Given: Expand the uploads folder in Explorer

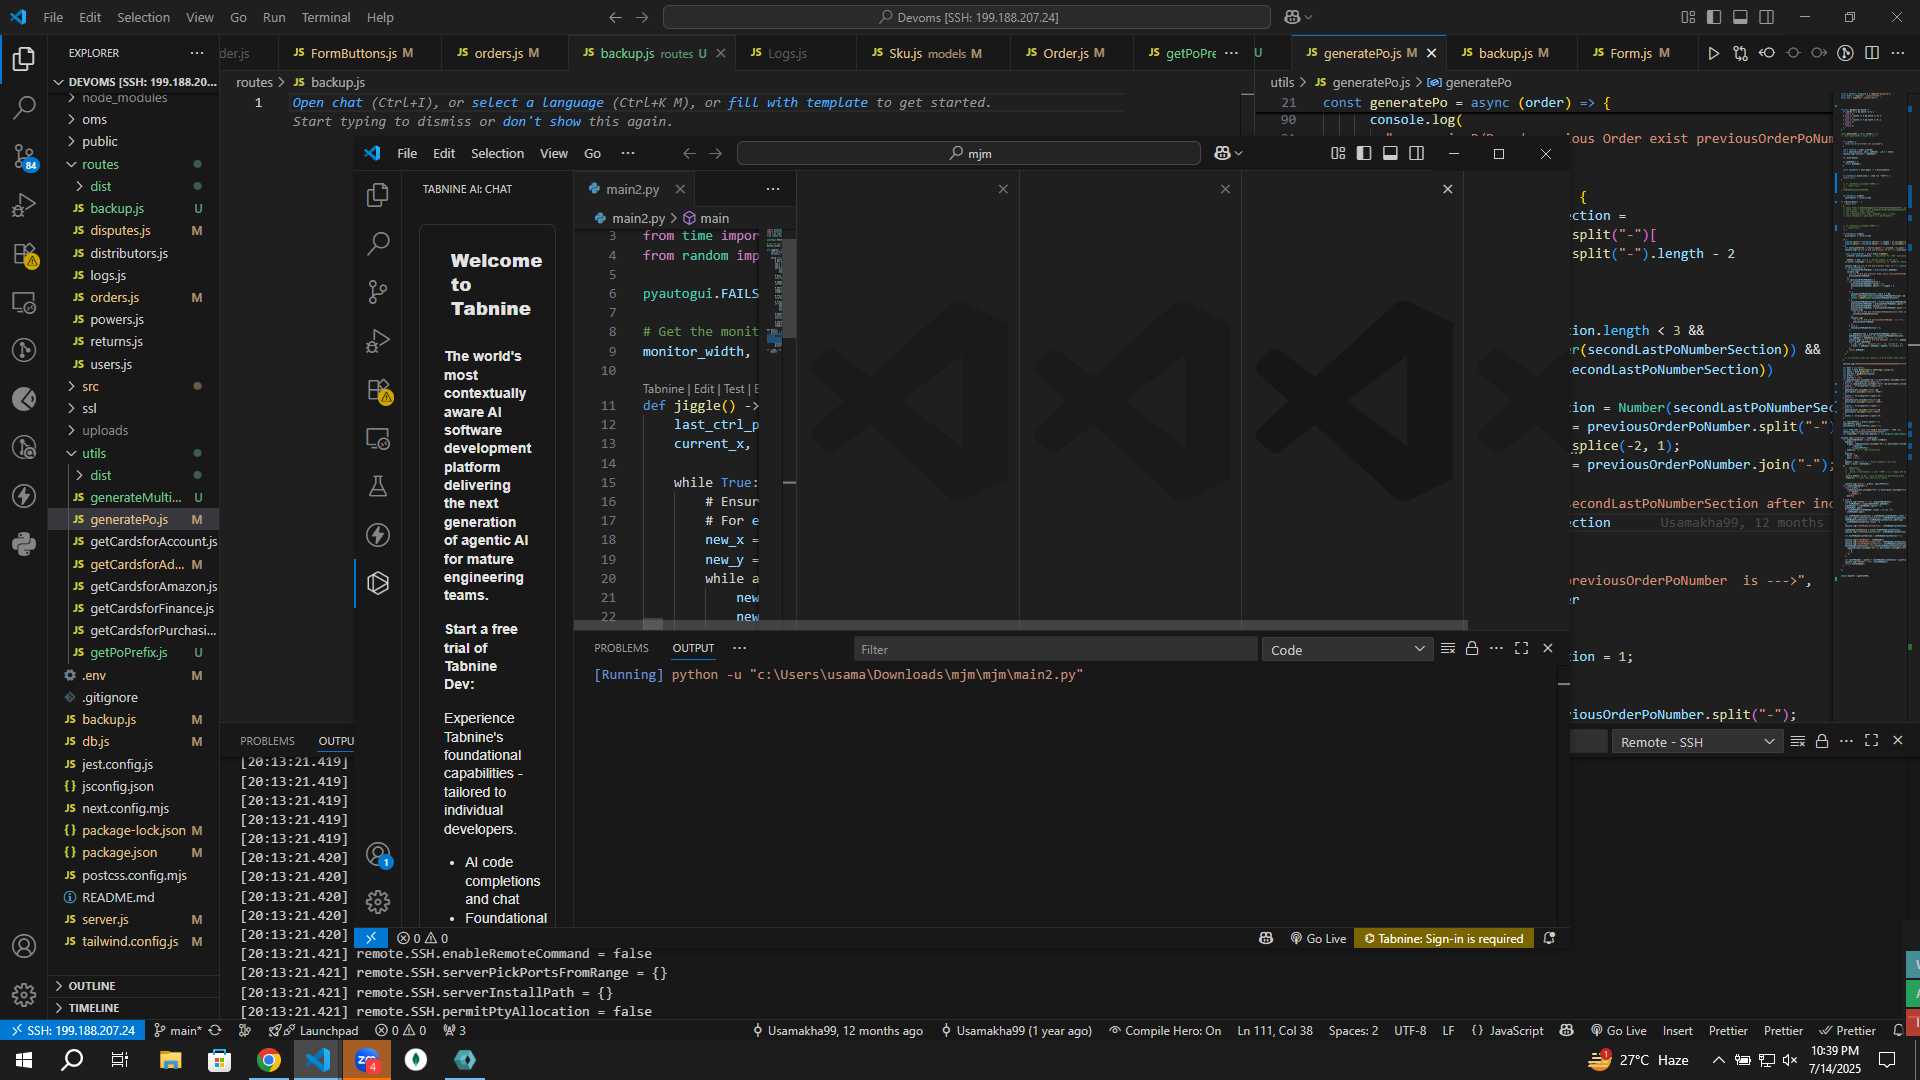Looking at the screenshot, I should [x=105, y=430].
